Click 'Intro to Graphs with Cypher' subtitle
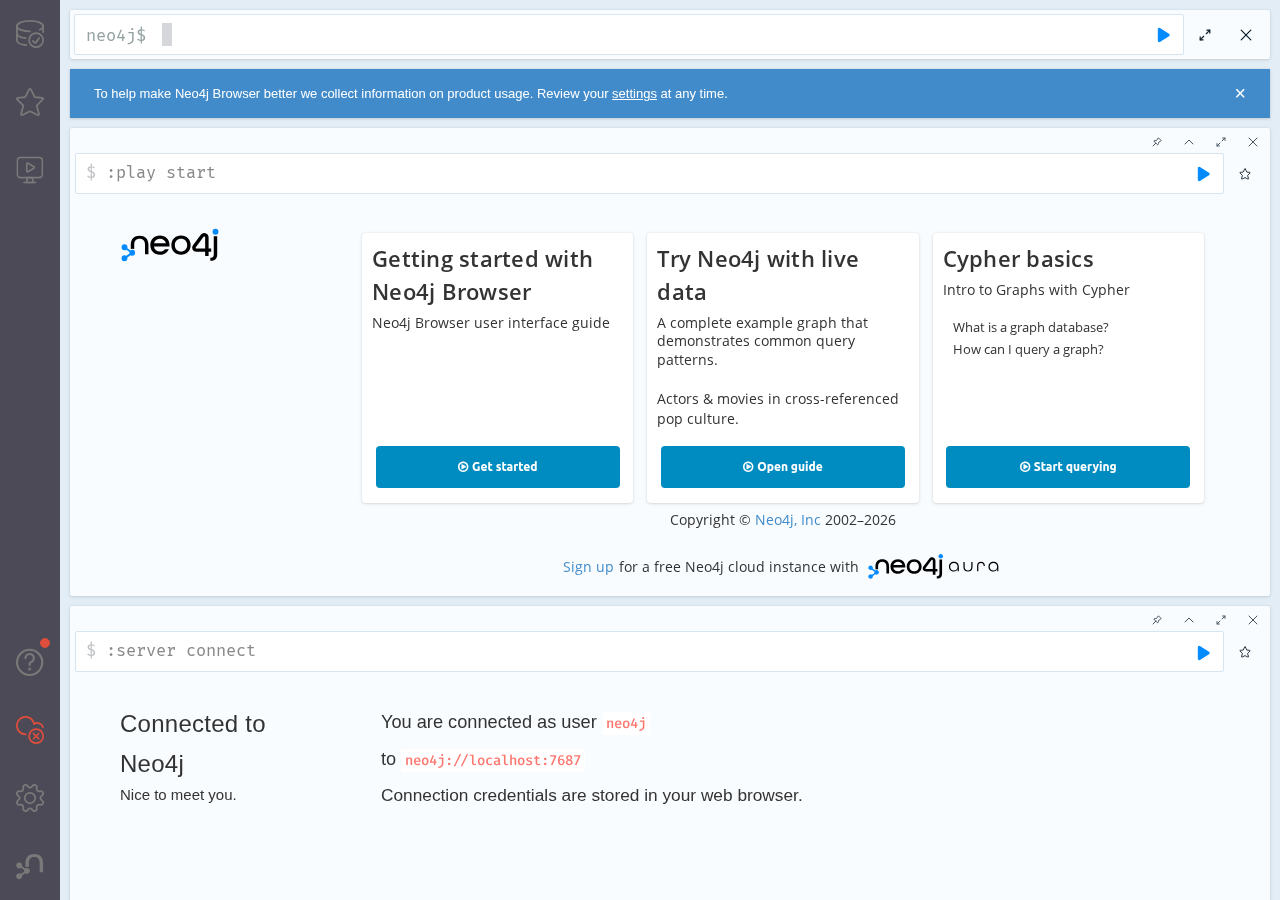 (1036, 290)
